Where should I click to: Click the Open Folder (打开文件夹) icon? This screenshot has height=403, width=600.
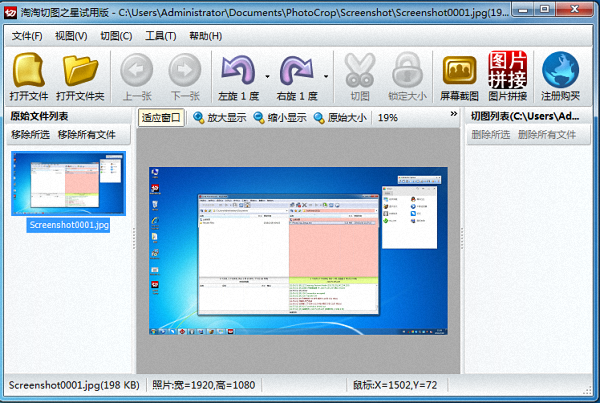(x=81, y=70)
